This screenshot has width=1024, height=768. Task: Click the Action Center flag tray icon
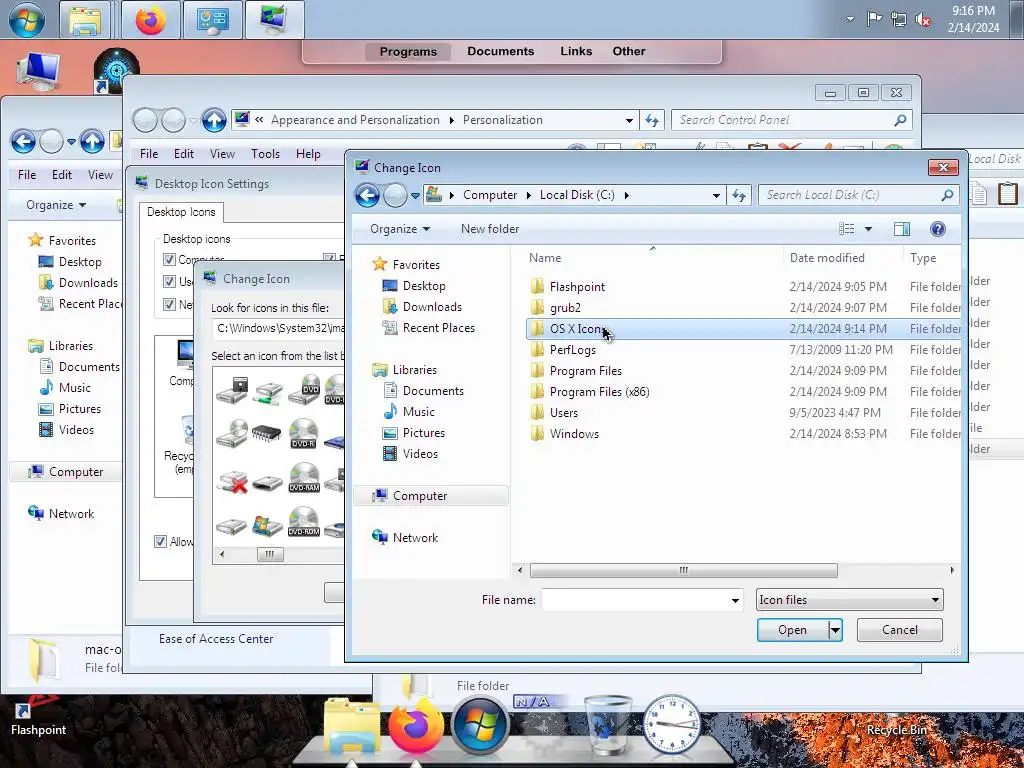coord(874,20)
